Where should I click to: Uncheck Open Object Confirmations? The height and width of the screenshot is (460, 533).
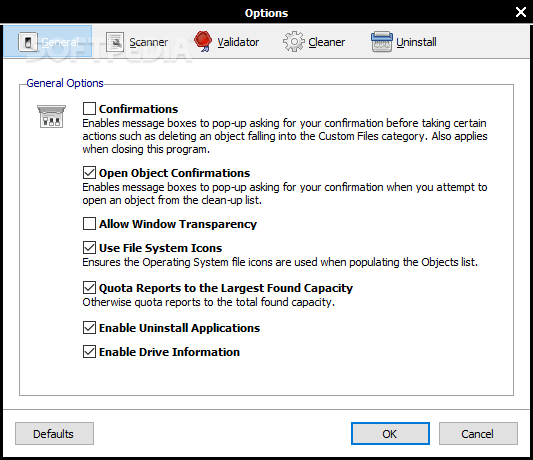(x=89, y=173)
